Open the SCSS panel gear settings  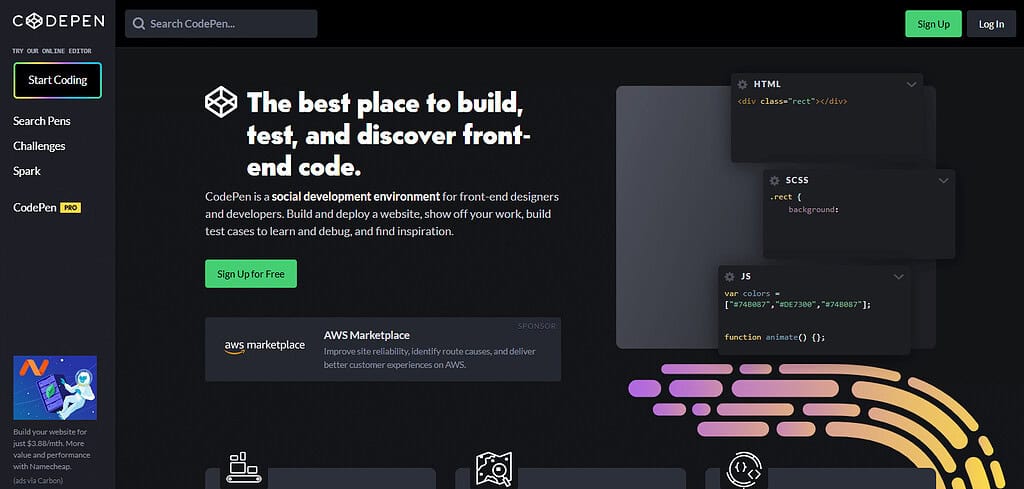tap(774, 180)
